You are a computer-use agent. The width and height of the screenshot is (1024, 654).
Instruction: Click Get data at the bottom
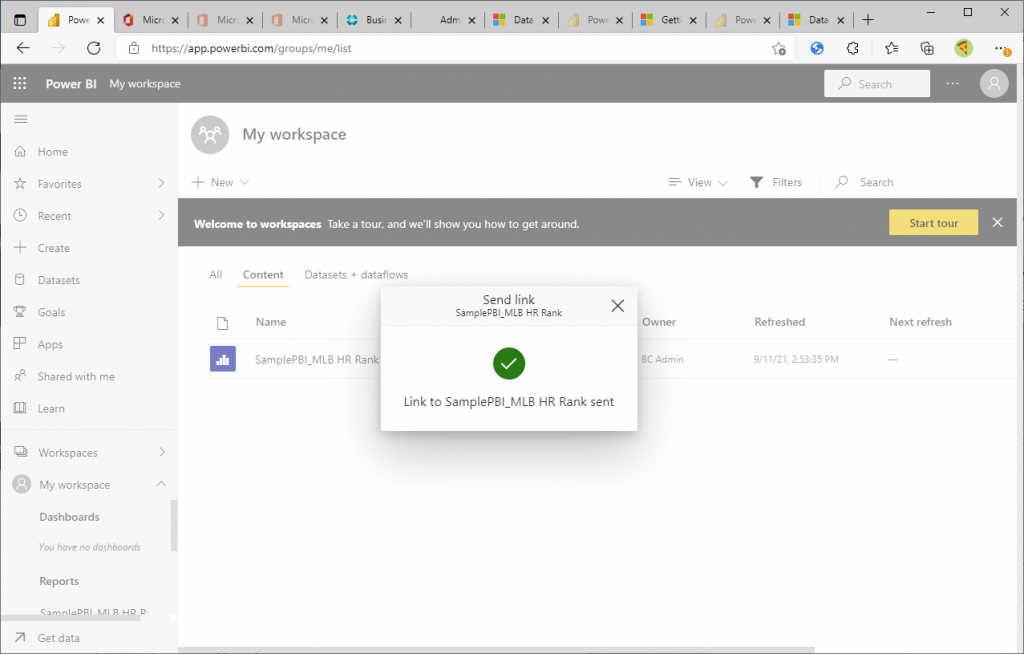(x=58, y=638)
